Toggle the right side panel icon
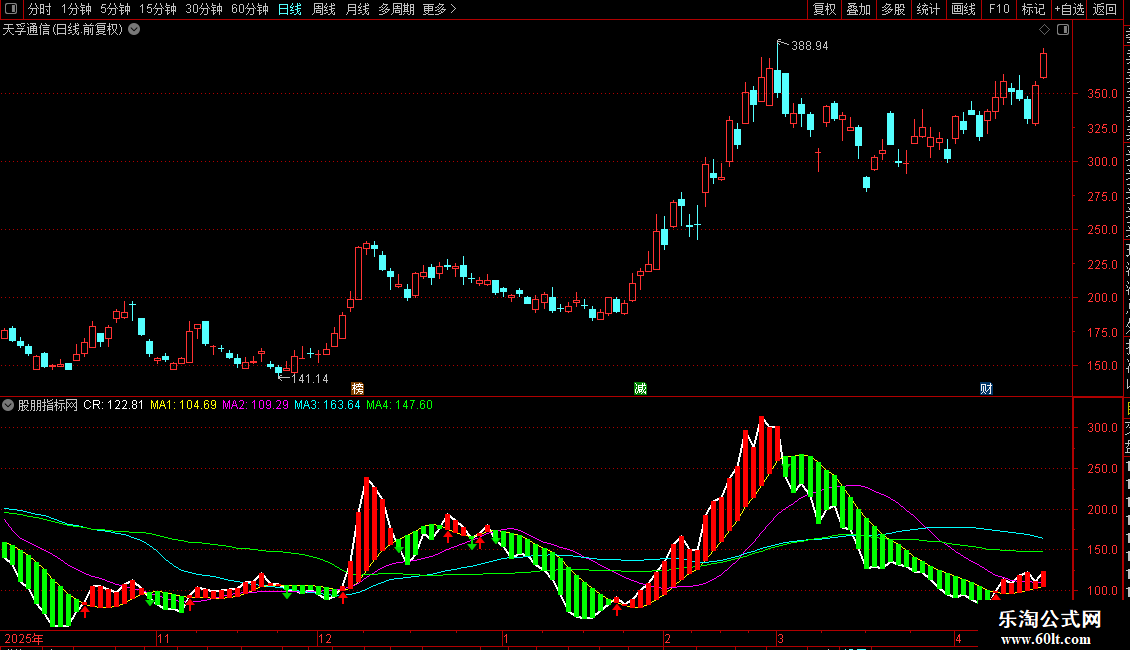 [1063, 30]
